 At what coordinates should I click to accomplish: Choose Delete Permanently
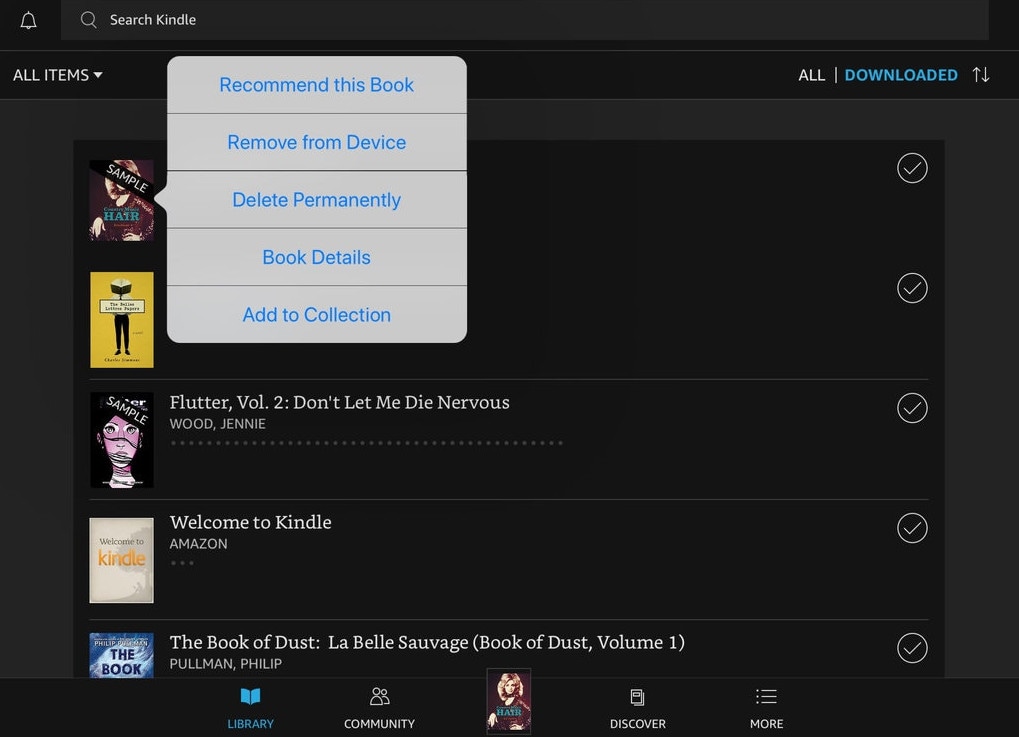point(316,200)
